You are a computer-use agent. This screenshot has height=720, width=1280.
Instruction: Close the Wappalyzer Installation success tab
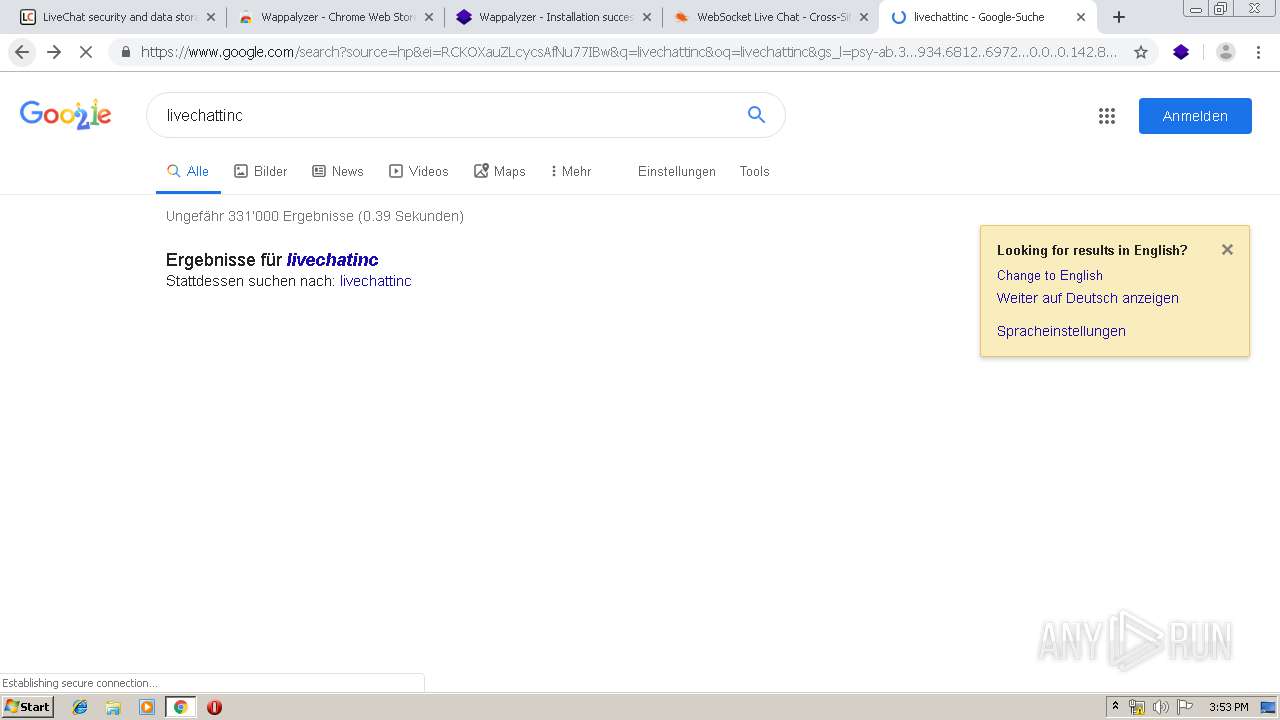[647, 17]
